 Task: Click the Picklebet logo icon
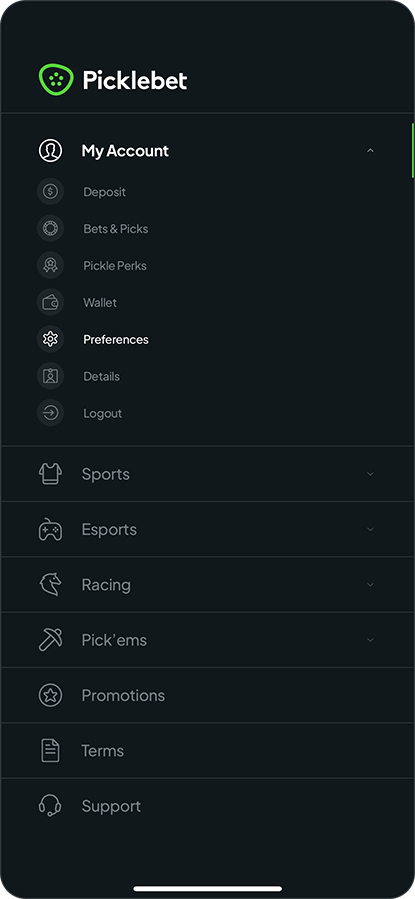[56, 80]
